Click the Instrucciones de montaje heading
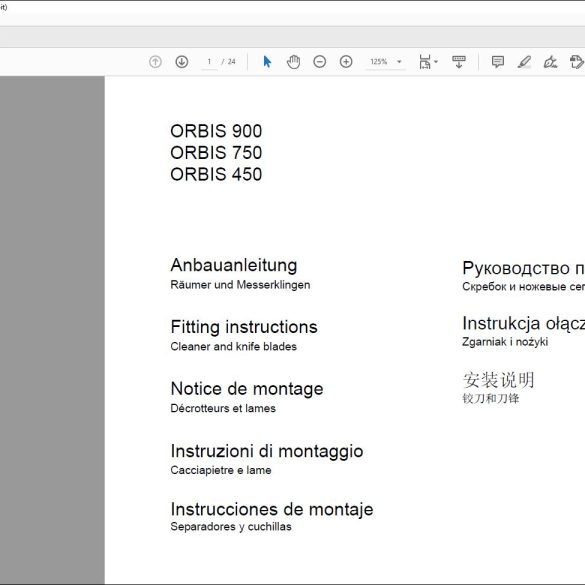585x585 pixels. (272, 509)
